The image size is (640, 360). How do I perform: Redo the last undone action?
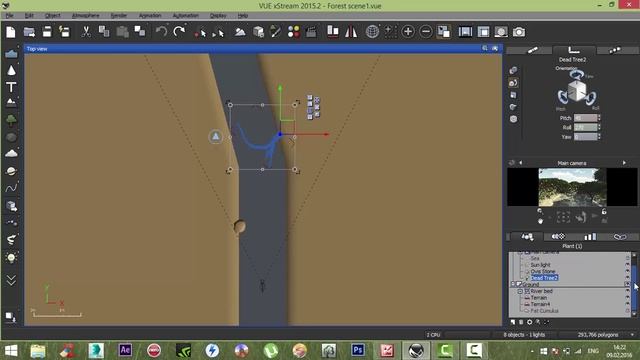pos(179,32)
